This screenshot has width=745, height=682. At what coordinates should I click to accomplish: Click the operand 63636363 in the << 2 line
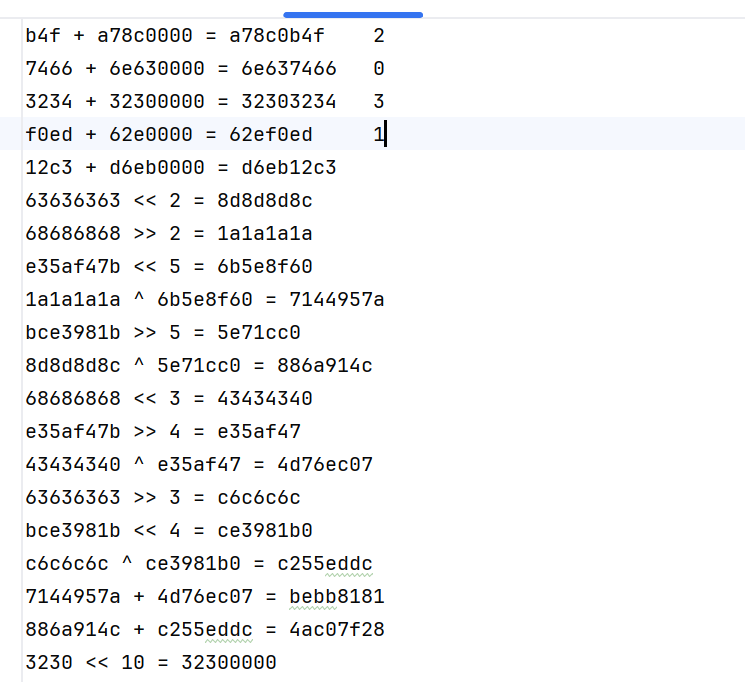pos(73,201)
